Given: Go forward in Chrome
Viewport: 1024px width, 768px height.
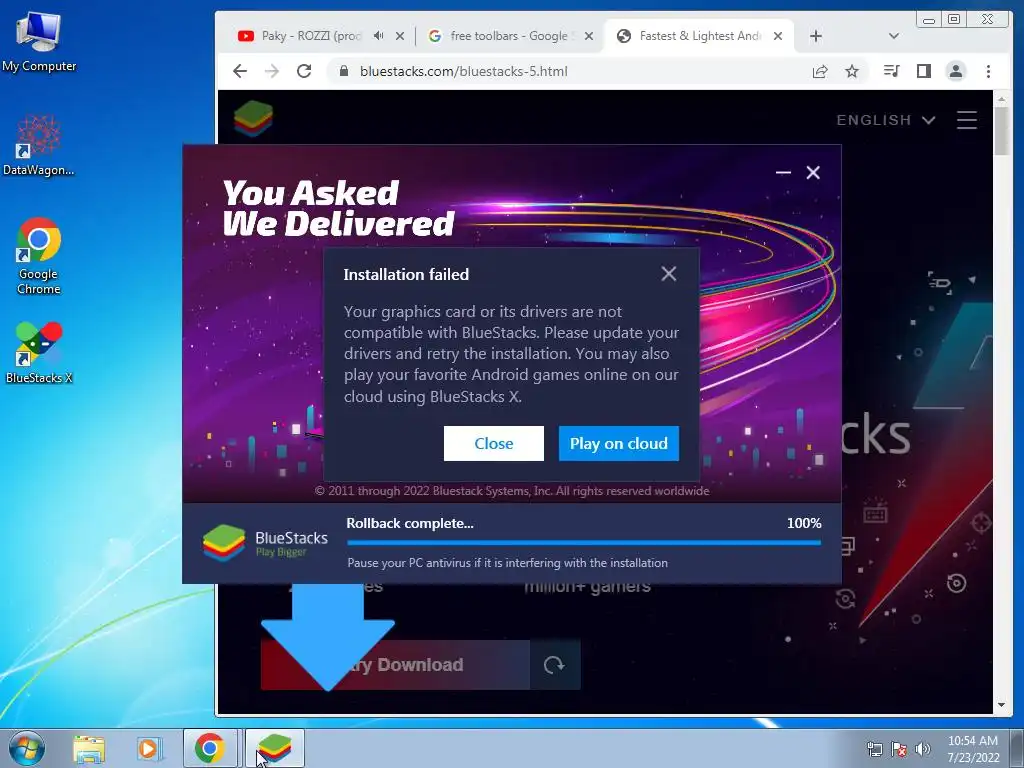Looking at the screenshot, I should [272, 71].
